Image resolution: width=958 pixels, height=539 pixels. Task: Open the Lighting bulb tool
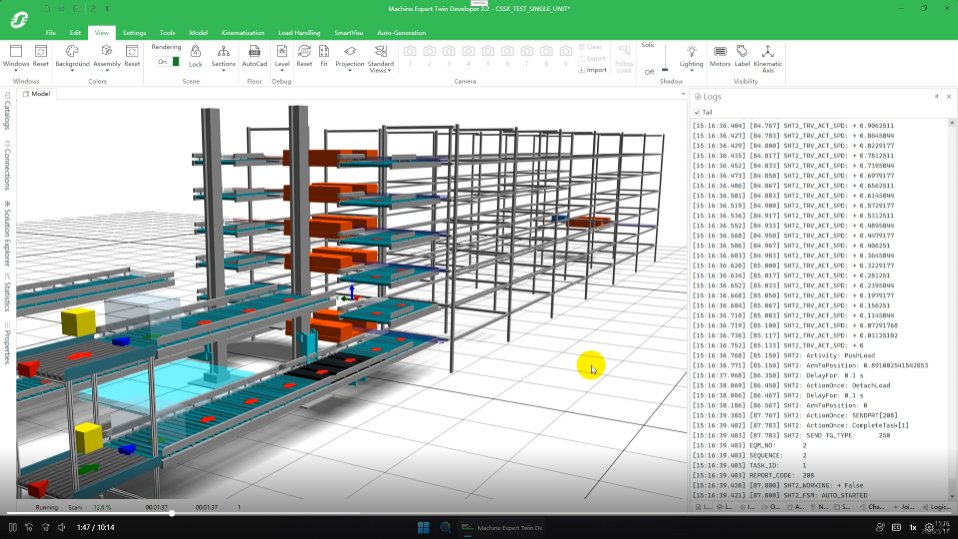(691, 55)
